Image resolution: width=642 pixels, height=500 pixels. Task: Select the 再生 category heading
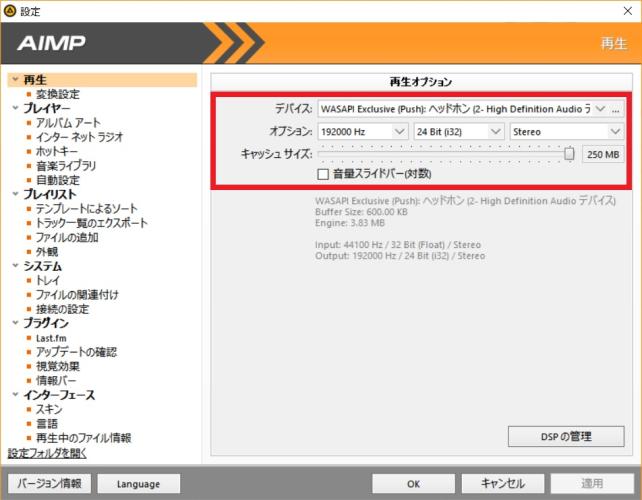click(x=35, y=79)
